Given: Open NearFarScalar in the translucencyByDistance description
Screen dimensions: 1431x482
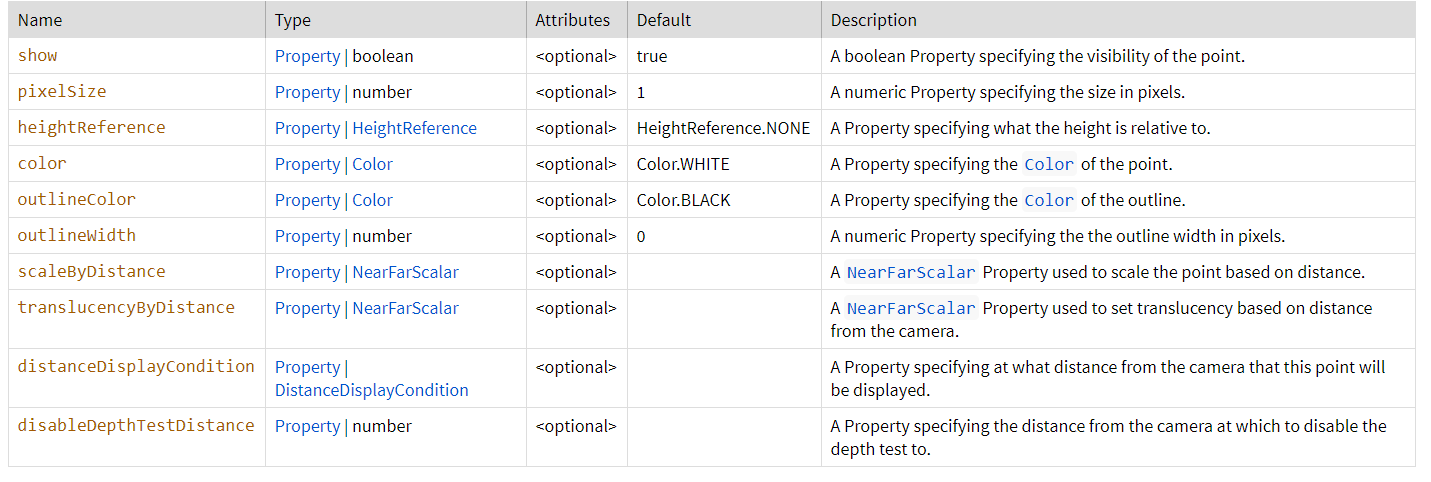Looking at the screenshot, I should (x=910, y=308).
